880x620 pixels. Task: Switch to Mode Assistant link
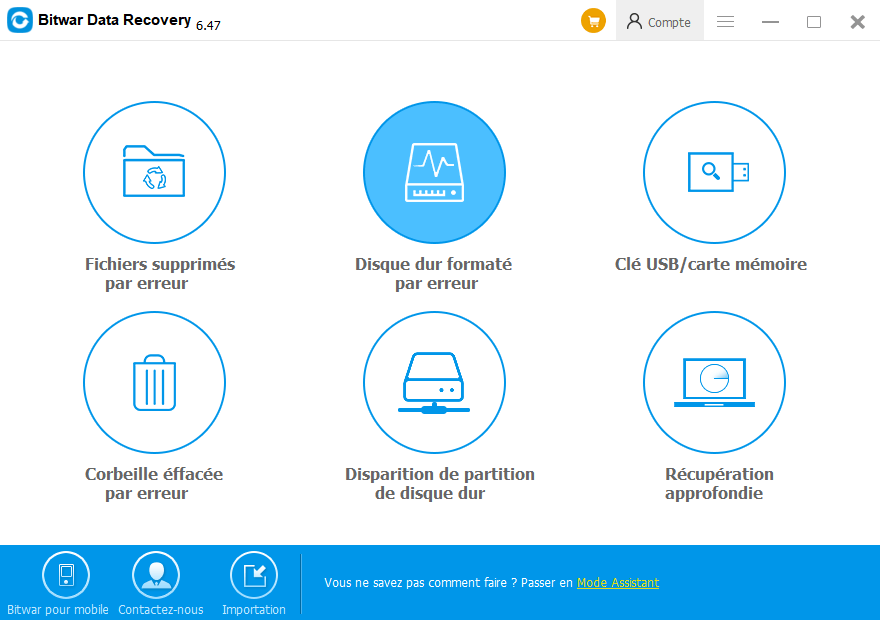coord(618,582)
